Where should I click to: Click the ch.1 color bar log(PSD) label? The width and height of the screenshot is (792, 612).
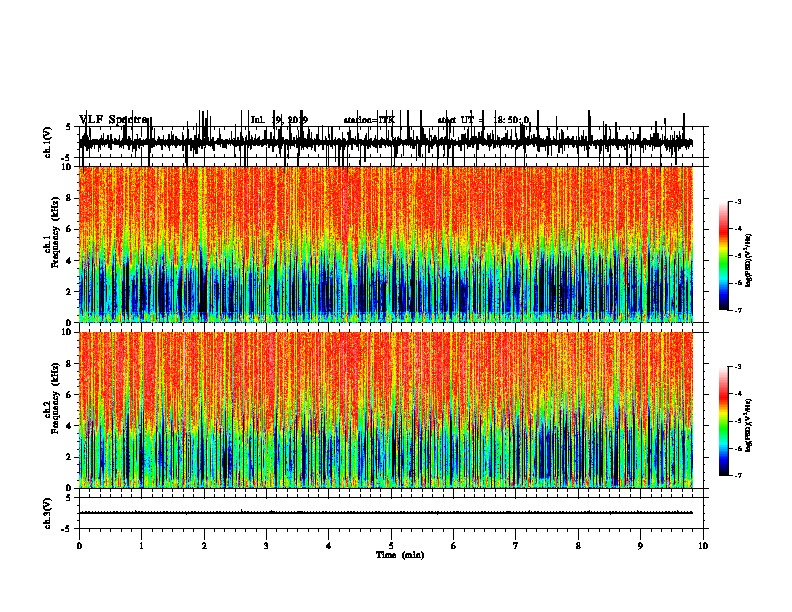pos(749,260)
